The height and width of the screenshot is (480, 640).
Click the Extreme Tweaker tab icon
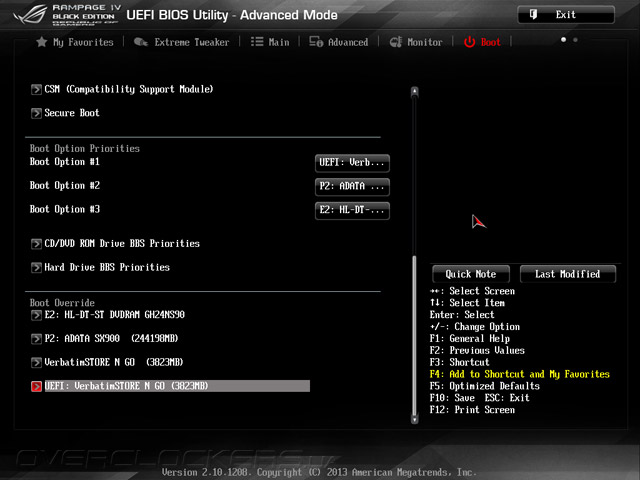pos(141,42)
